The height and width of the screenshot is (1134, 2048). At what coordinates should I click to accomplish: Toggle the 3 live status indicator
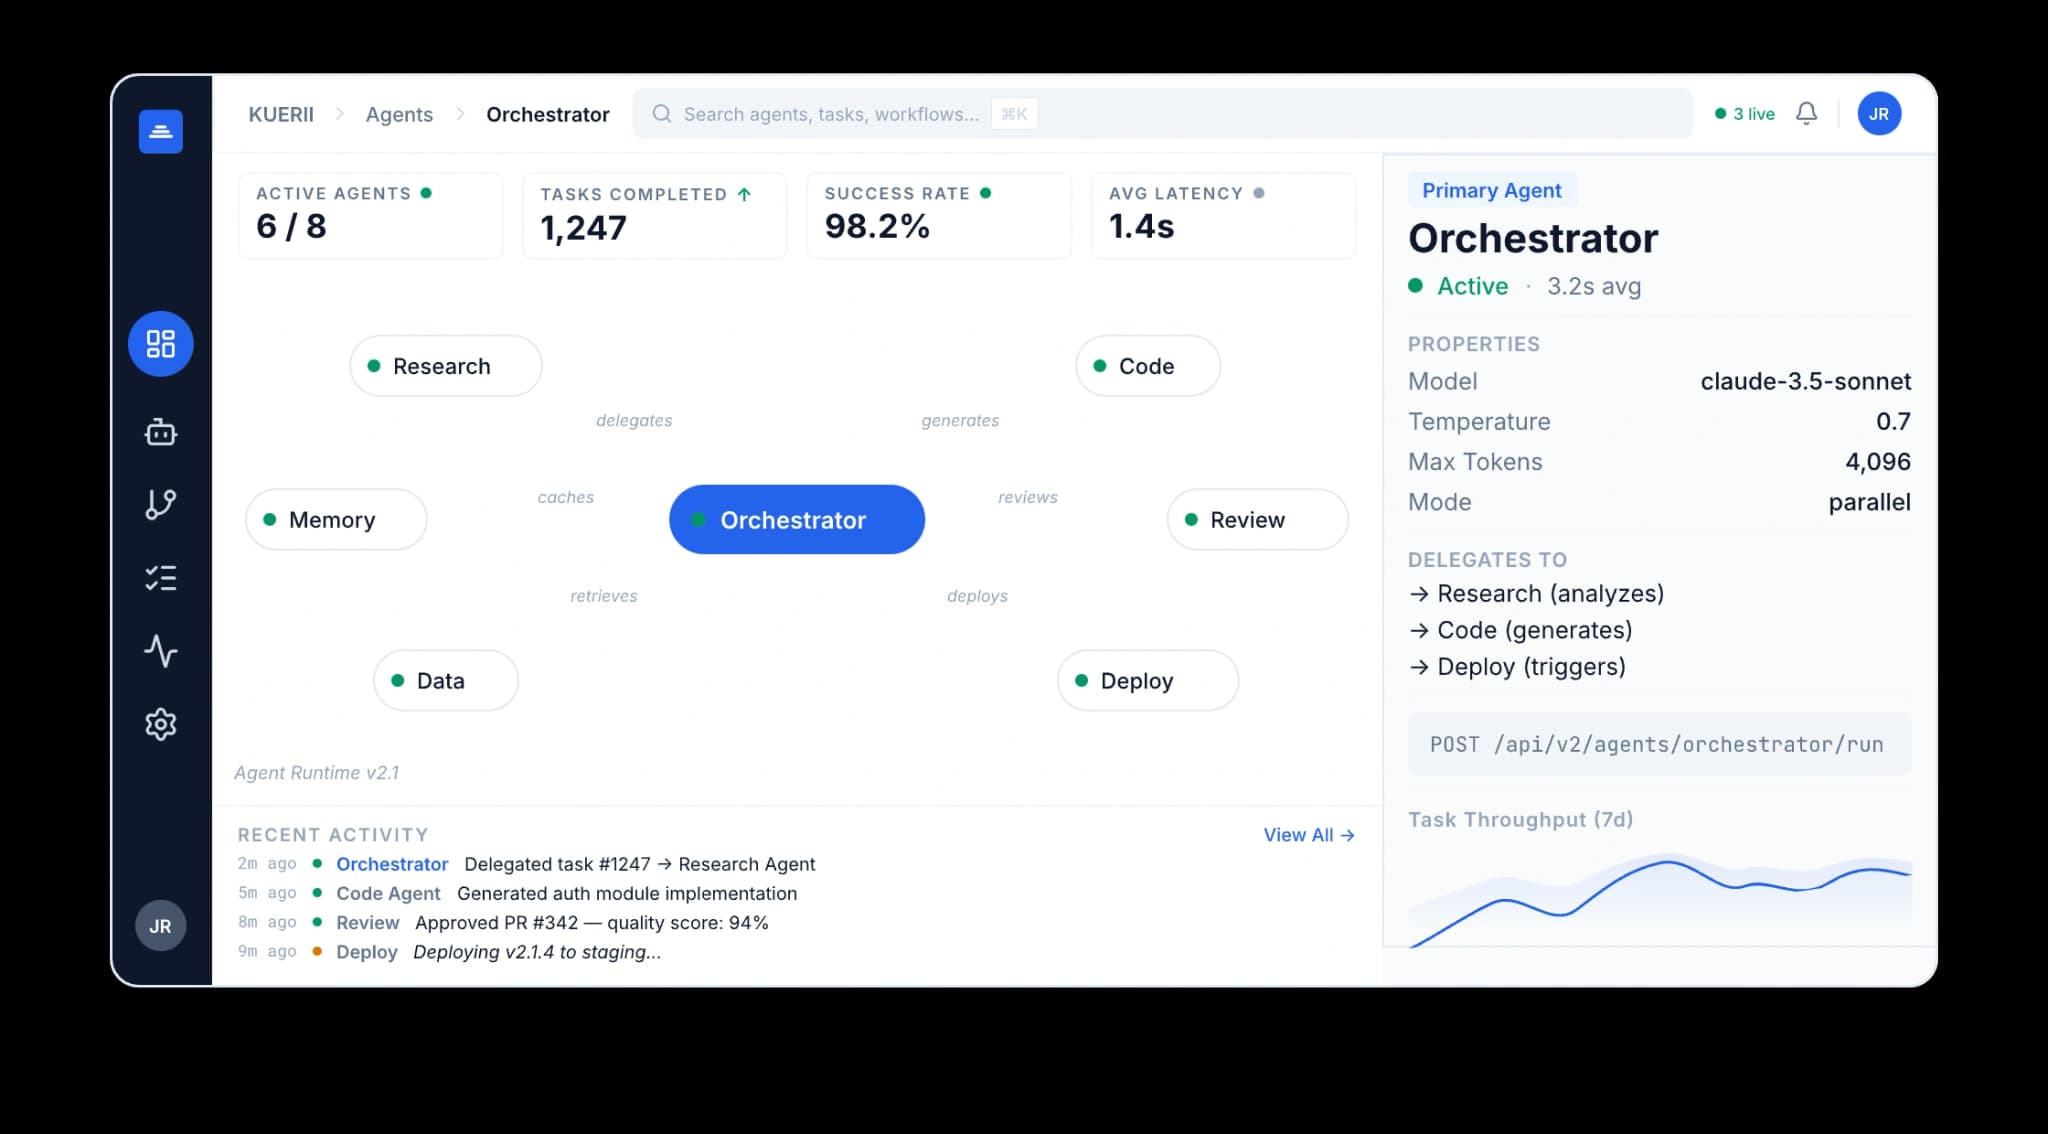[x=1721, y=113]
